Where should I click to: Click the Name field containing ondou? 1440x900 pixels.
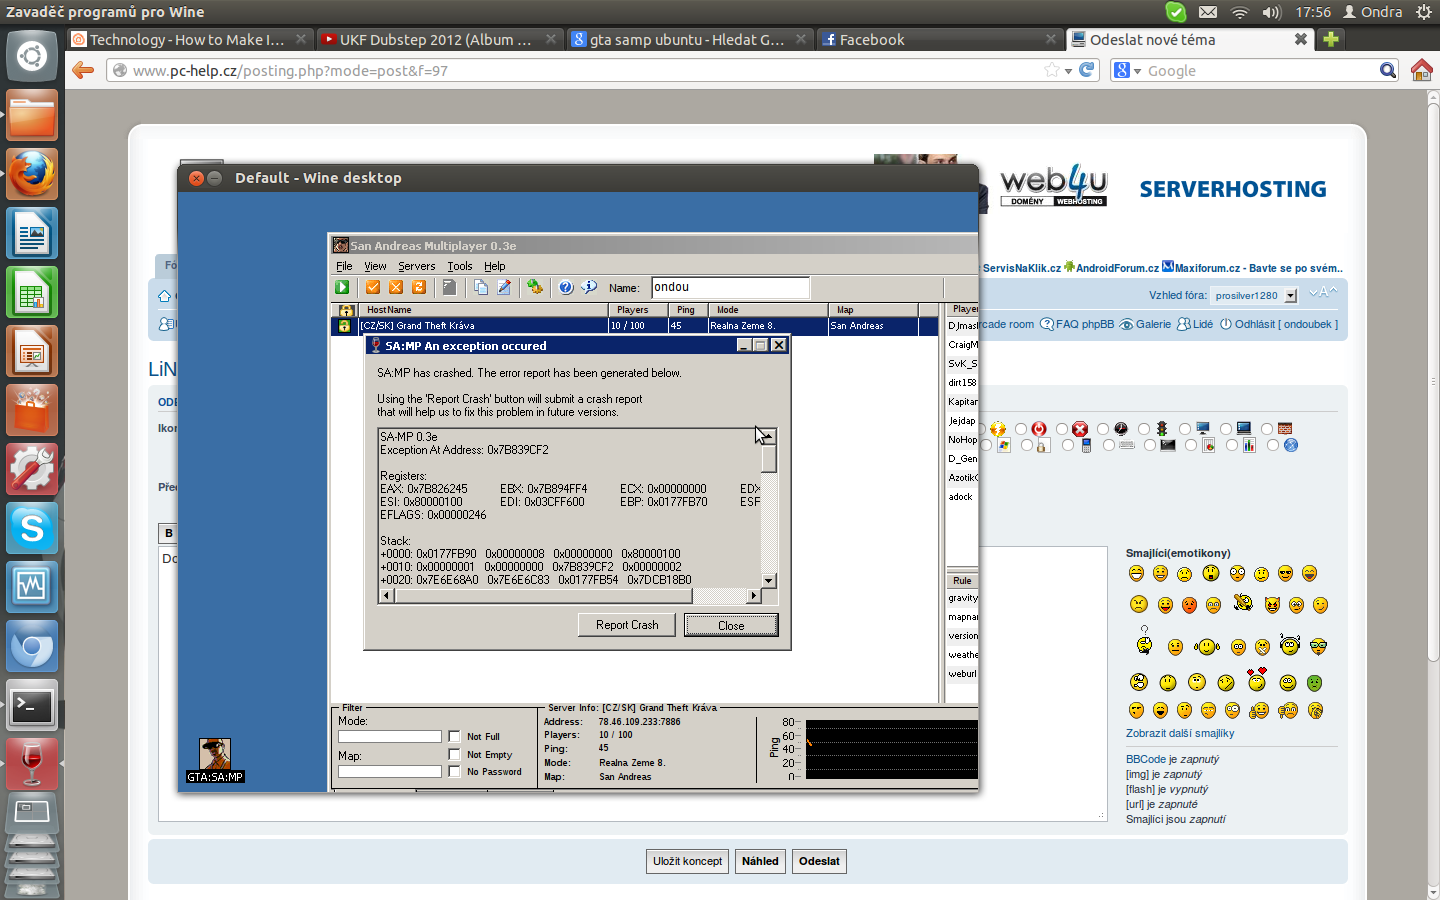[730, 288]
